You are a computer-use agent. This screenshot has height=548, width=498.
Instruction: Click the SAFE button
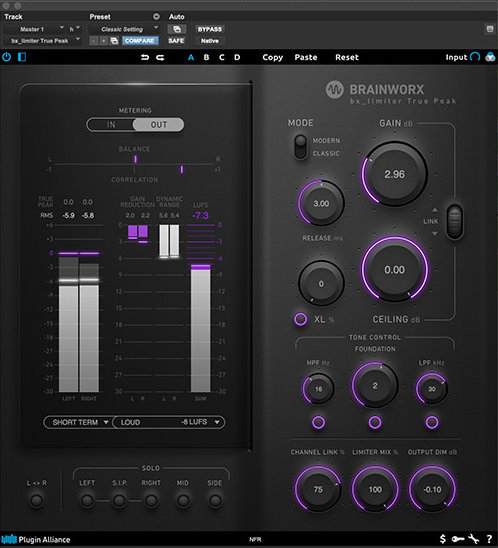pyautogui.click(x=176, y=41)
